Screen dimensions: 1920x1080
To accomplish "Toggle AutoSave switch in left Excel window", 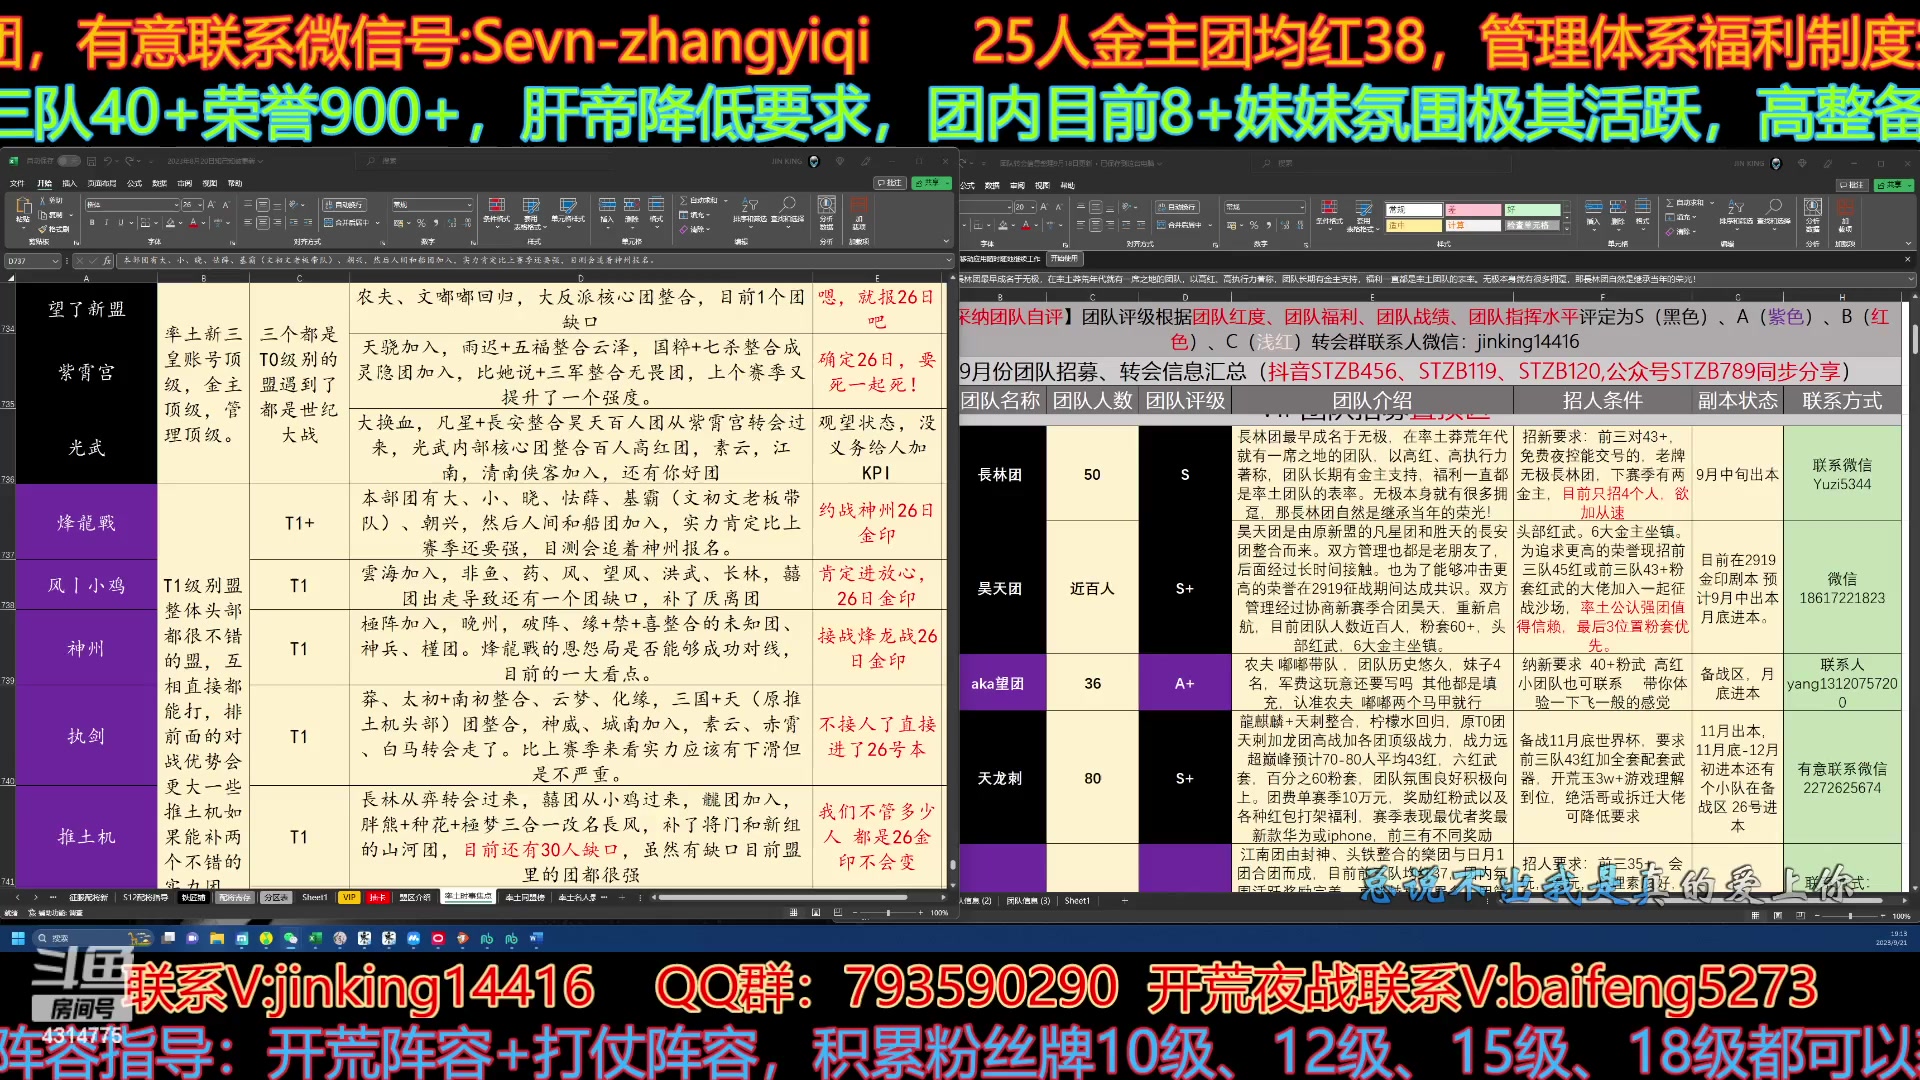I will pyautogui.click(x=69, y=161).
